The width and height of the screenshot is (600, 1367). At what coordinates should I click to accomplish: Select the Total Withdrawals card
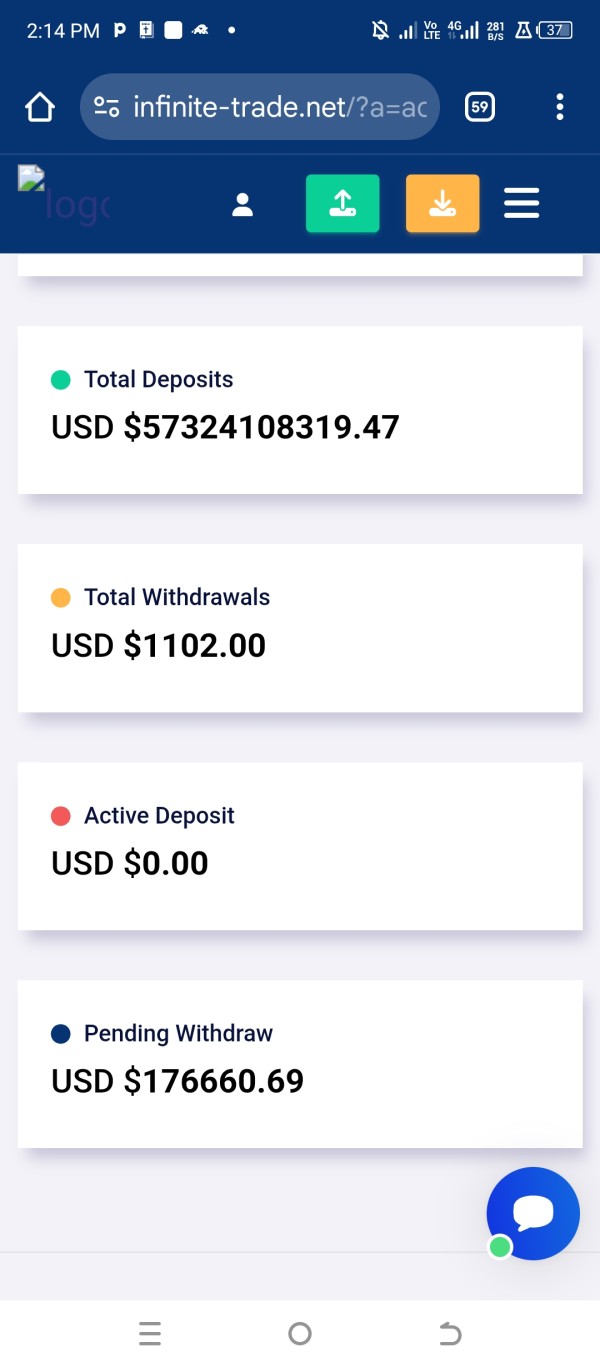[x=300, y=627]
